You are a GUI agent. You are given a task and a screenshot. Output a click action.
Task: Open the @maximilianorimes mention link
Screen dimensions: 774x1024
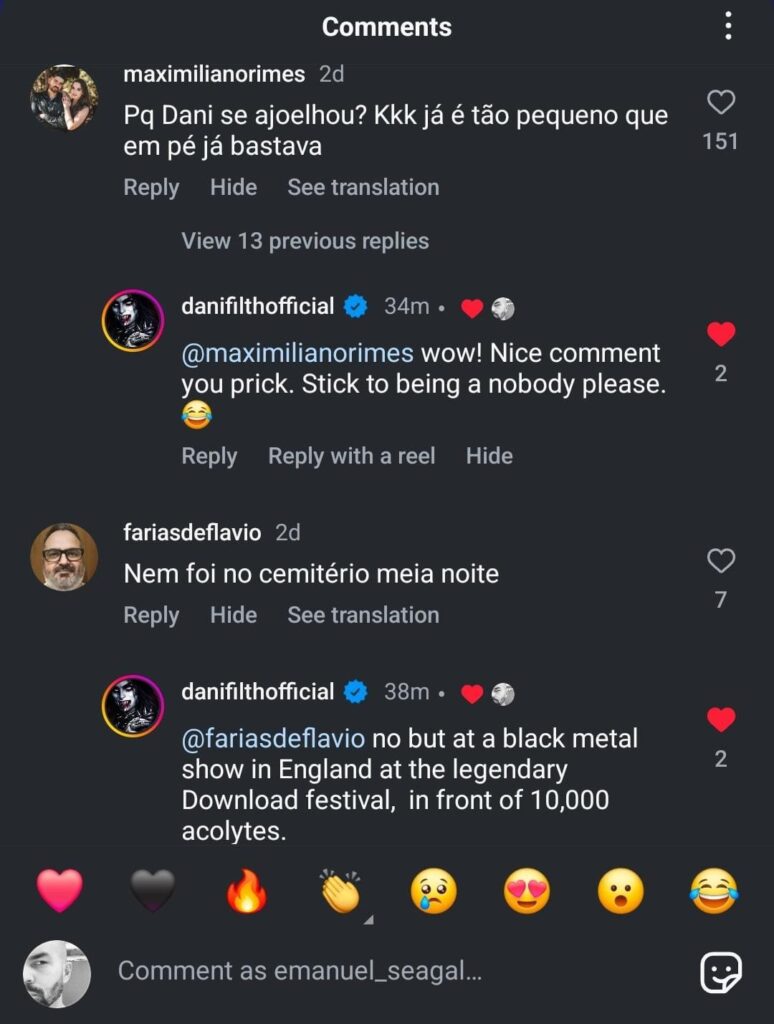(x=297, y=353)
